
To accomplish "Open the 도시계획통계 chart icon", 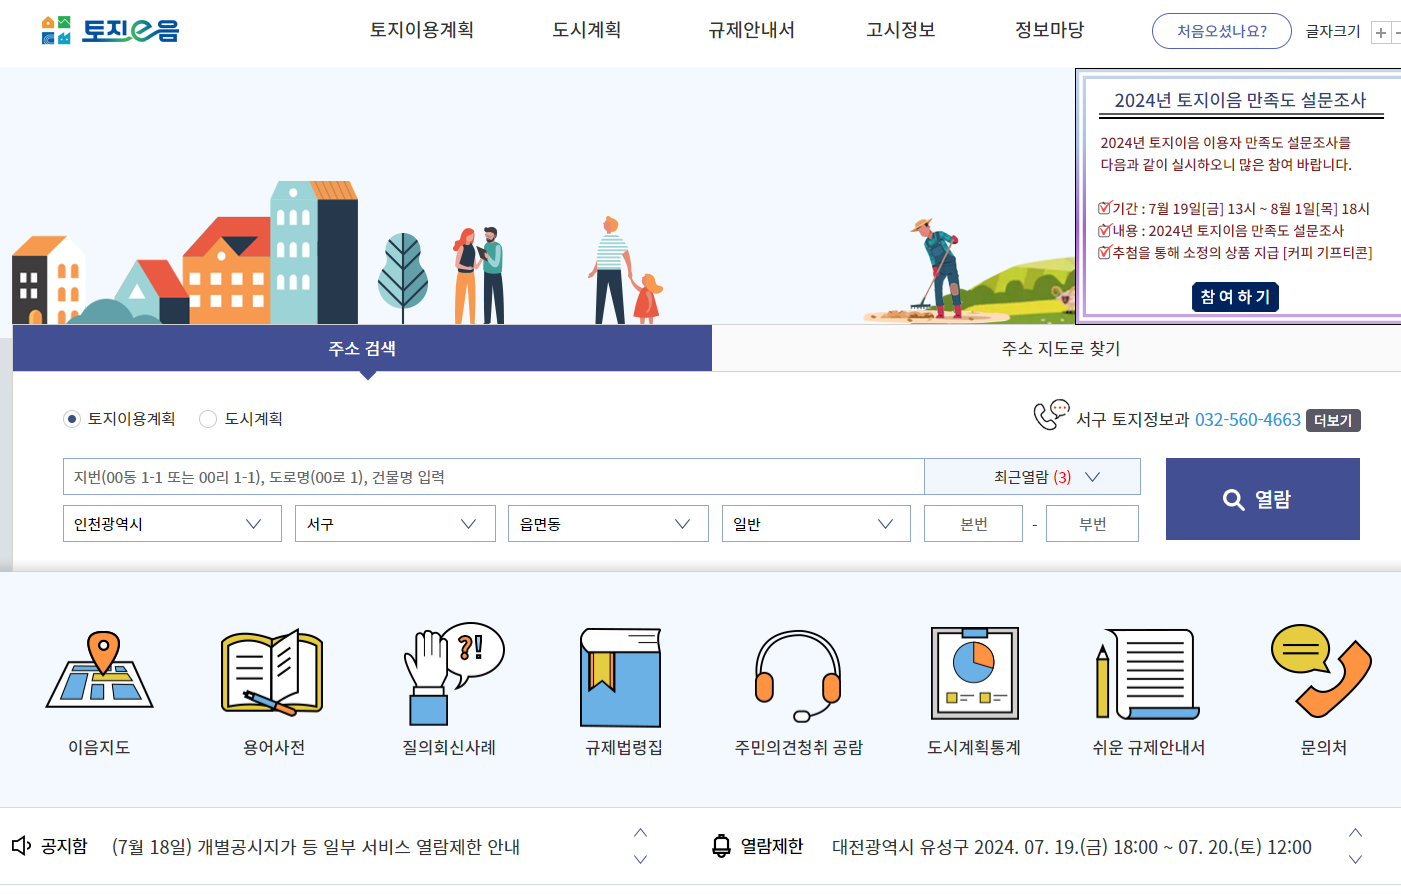I will [x=974, y=673].
